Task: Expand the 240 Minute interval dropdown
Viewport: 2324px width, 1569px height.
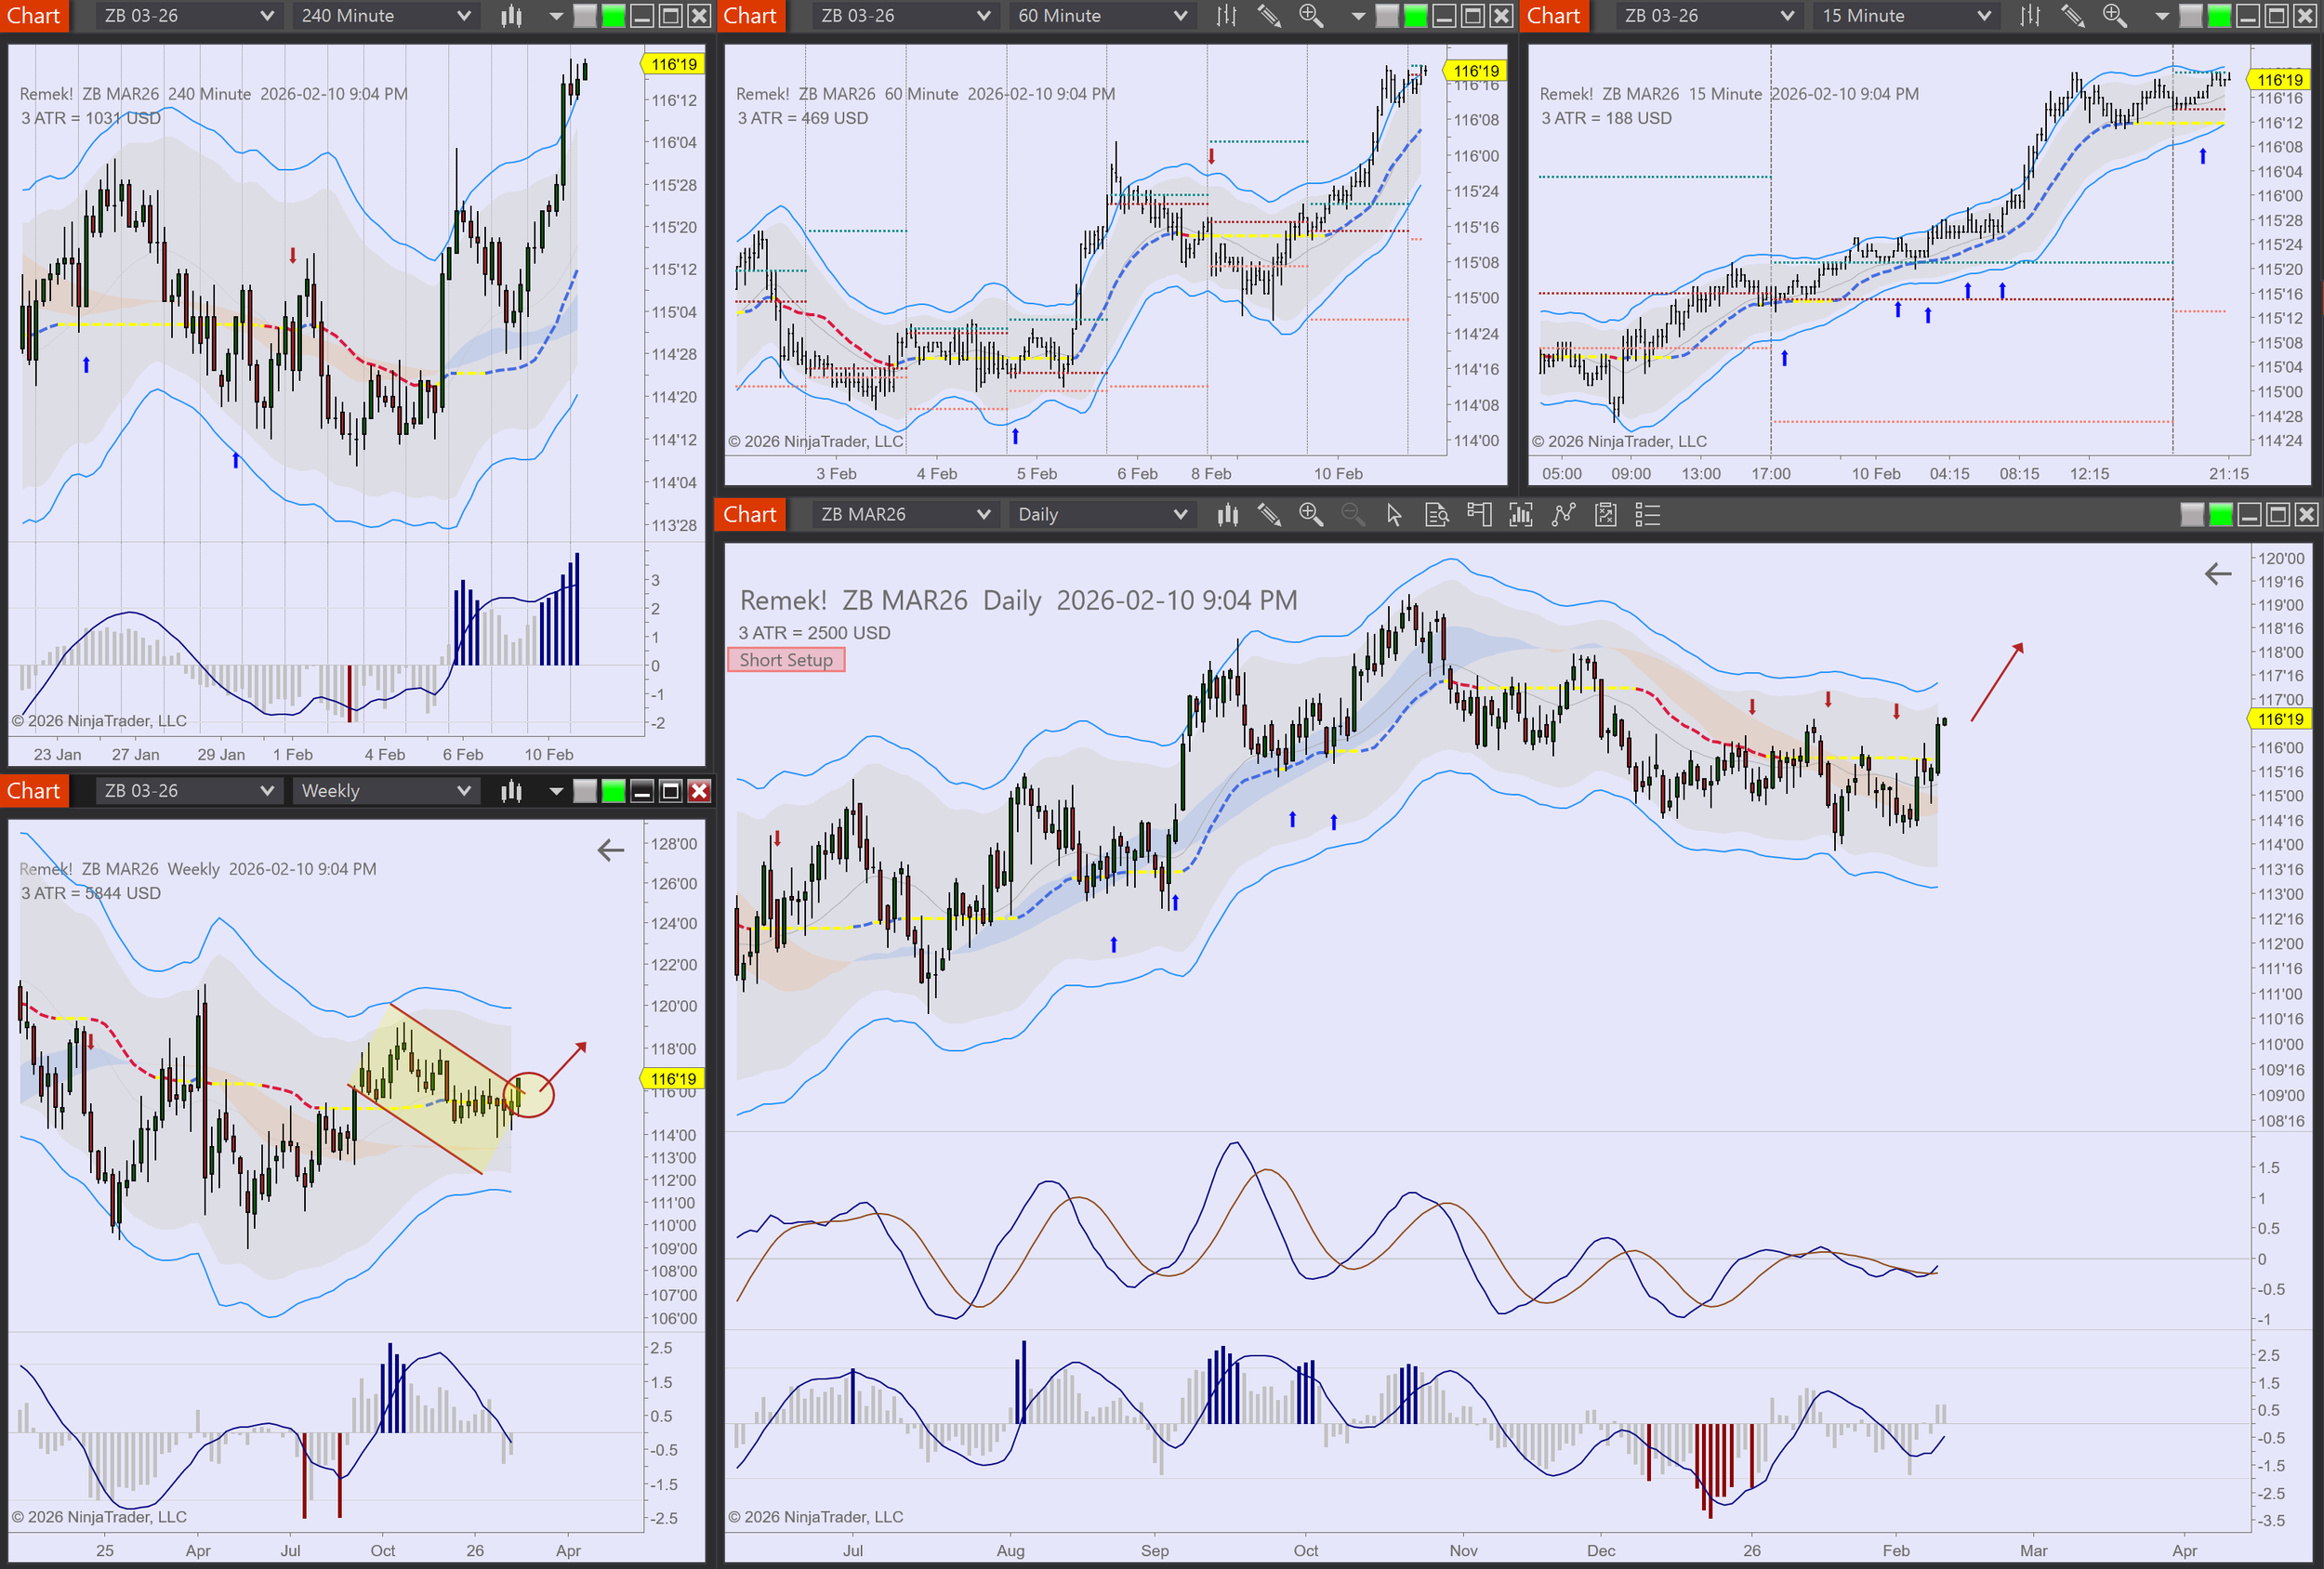Action: click(385, 16)
